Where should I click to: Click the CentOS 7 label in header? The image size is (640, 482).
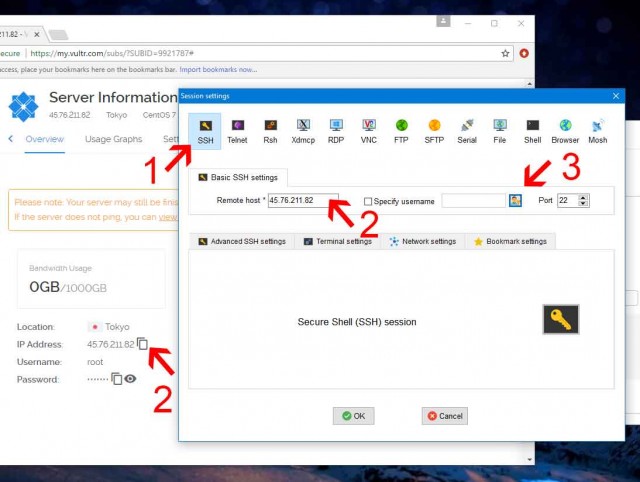pyautogui.click(x=159, y=115)
